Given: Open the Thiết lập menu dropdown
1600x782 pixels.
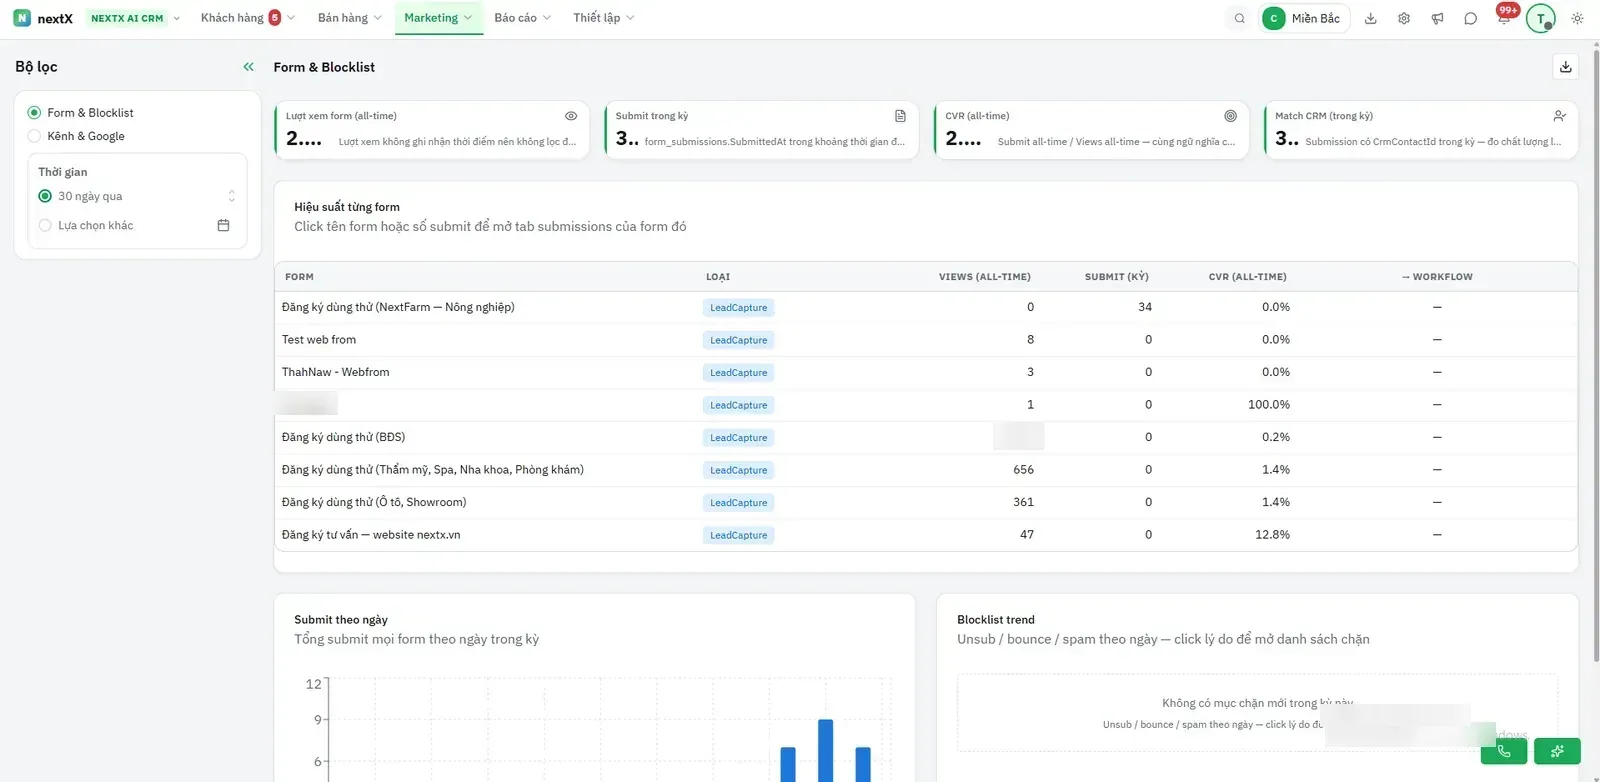Looking at the screenshot, I should (x=604, y=18).
